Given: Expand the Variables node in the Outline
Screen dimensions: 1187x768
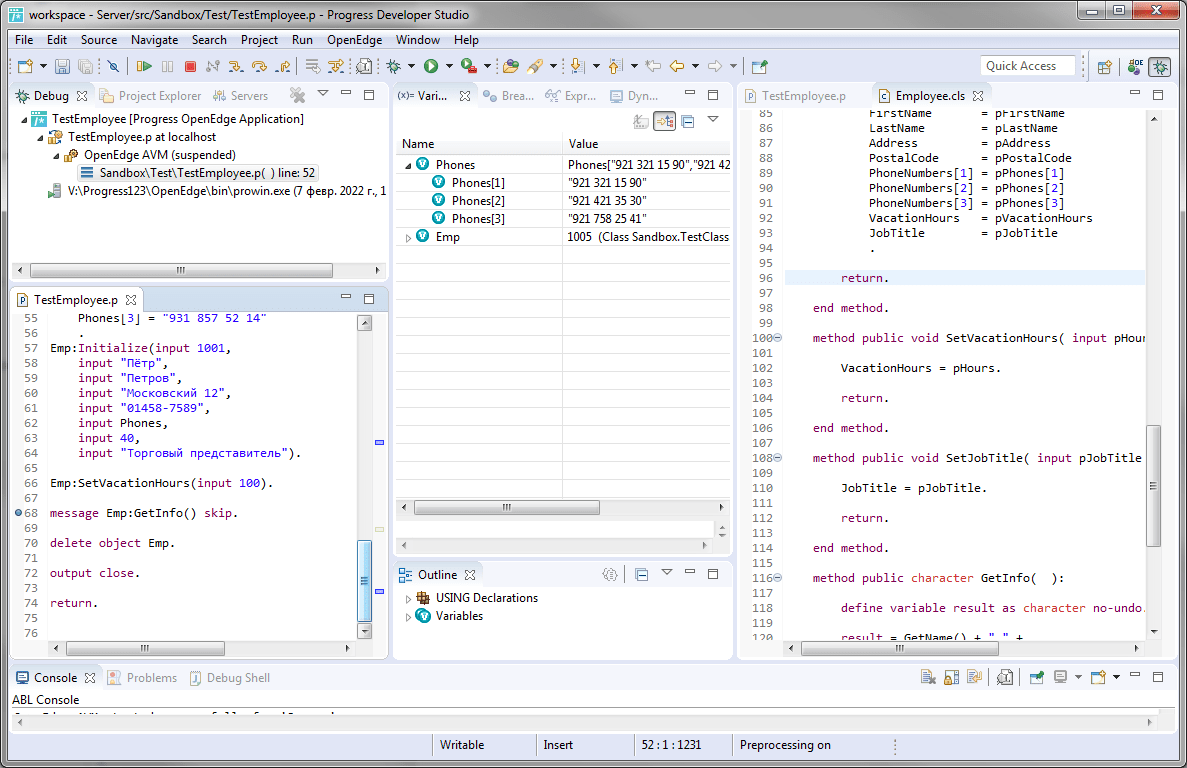Looking at the screenshot, I should (408, 617).
